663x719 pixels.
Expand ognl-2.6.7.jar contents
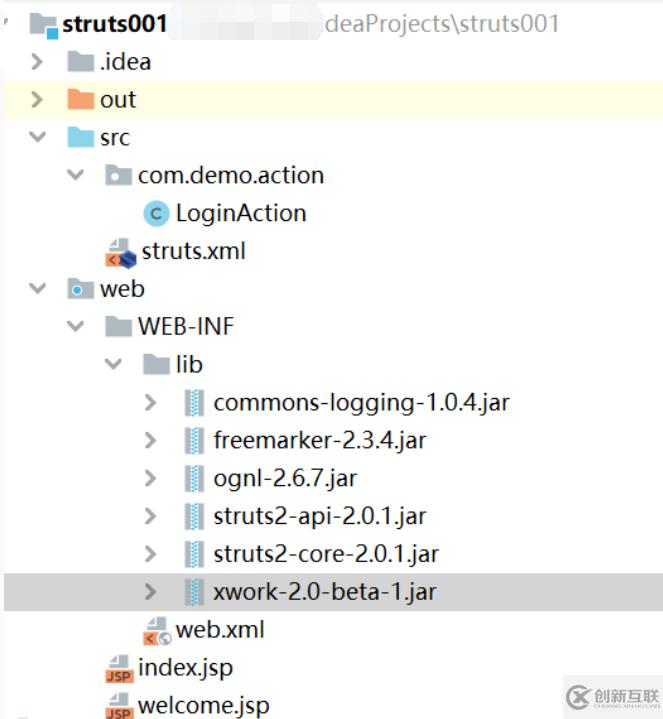click(x=150, y=478)
